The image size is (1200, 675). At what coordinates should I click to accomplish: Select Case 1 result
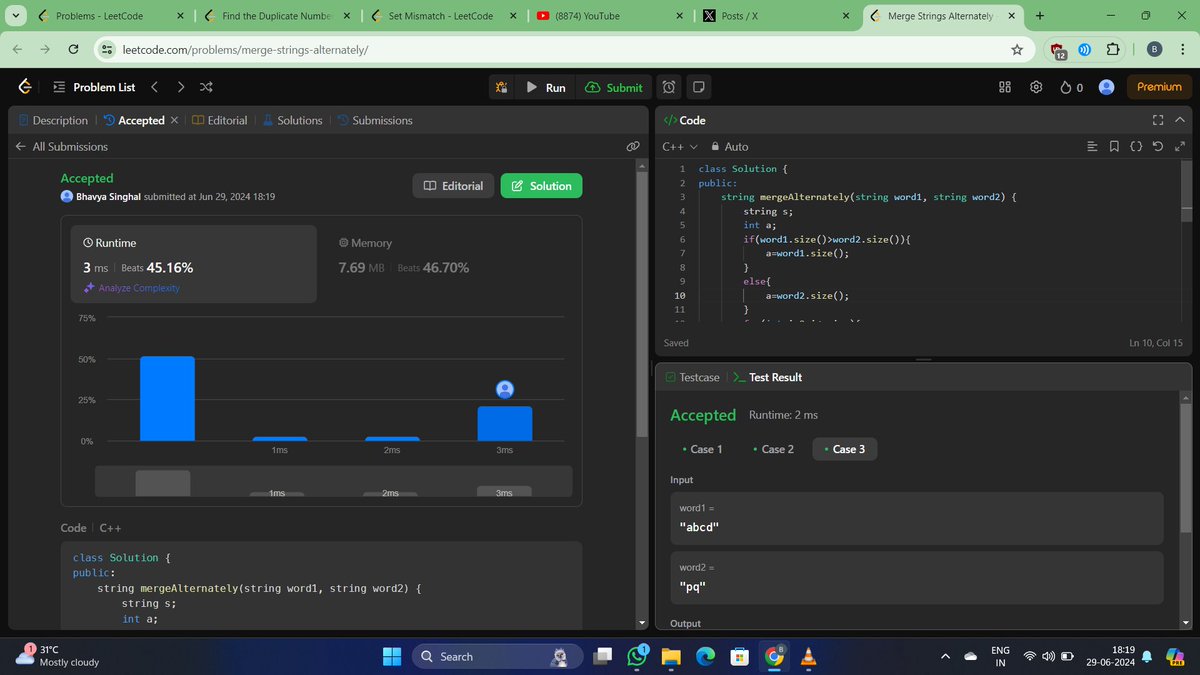[x=702, y=449]
